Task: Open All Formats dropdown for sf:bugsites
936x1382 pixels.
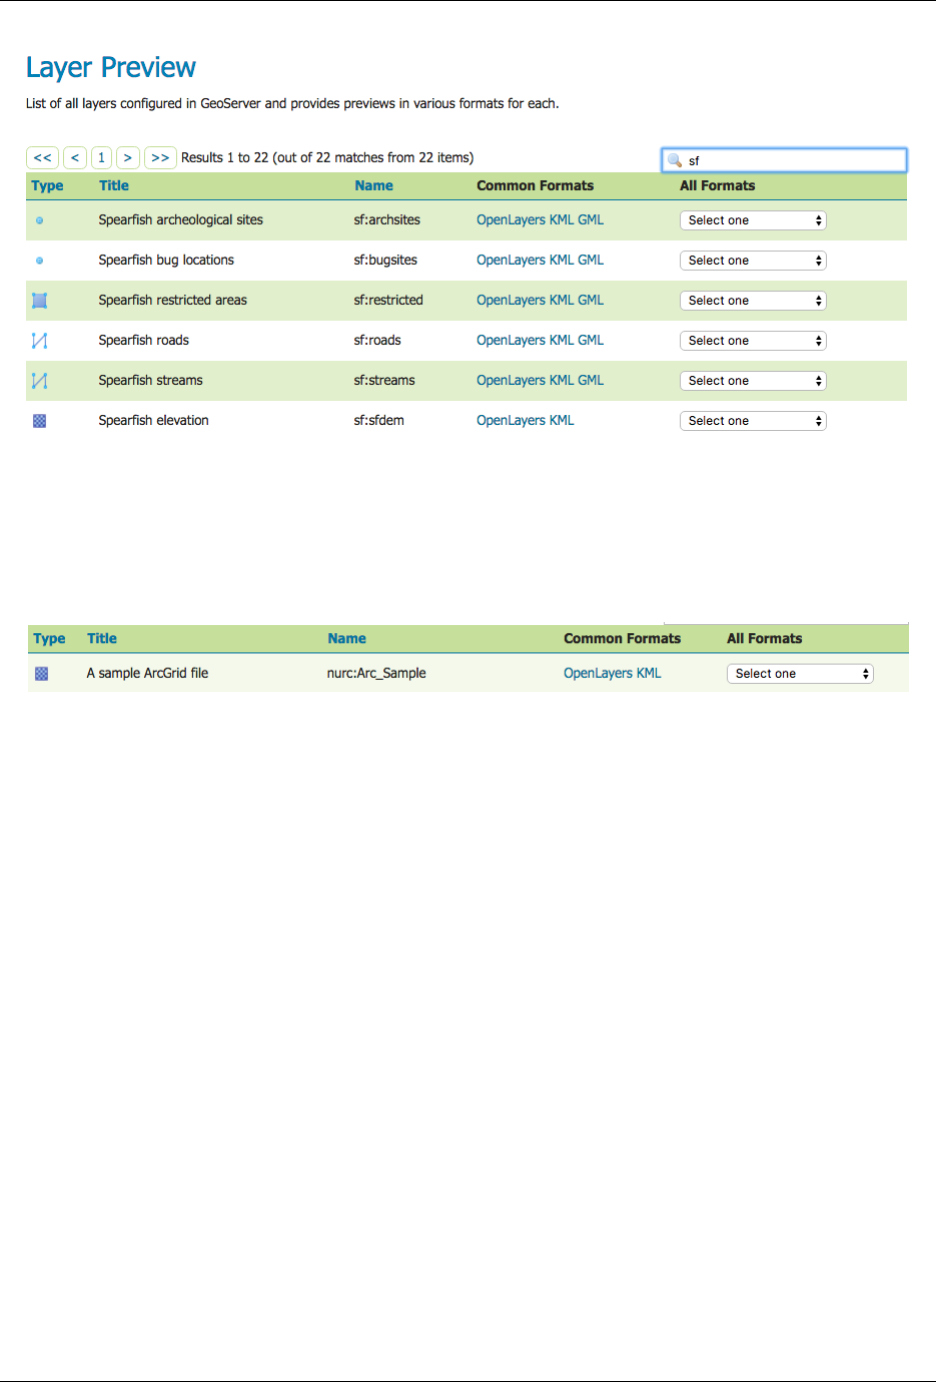Action: click(x=753, y=260)
